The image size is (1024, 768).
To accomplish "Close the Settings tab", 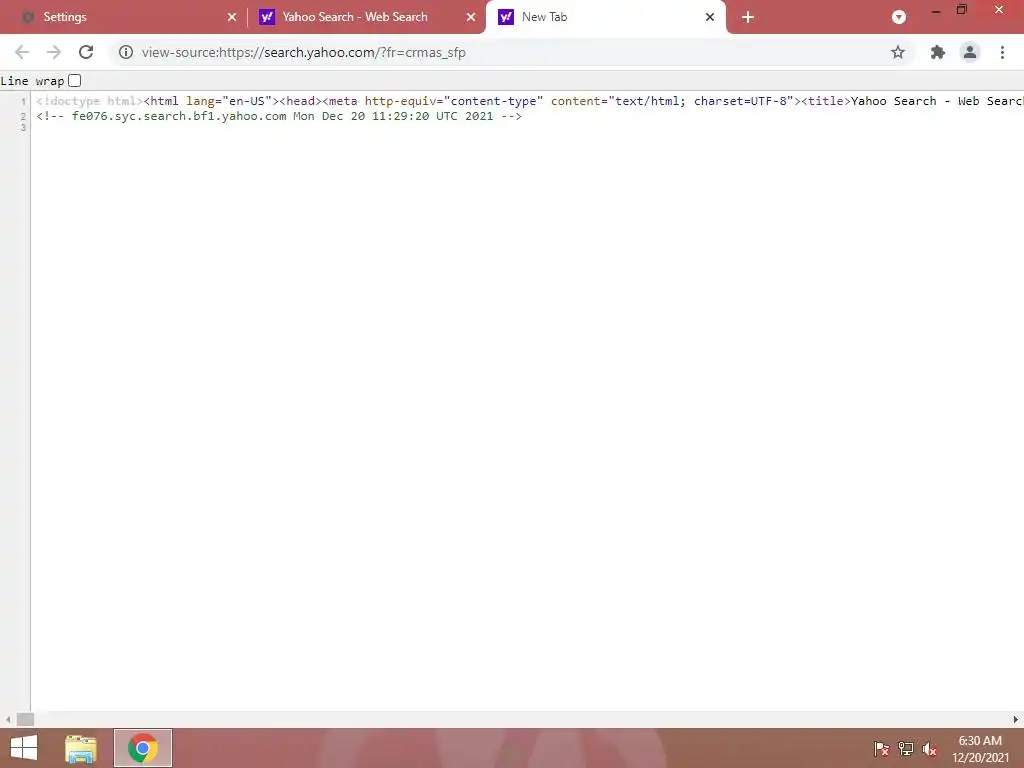I will (232, 17).
